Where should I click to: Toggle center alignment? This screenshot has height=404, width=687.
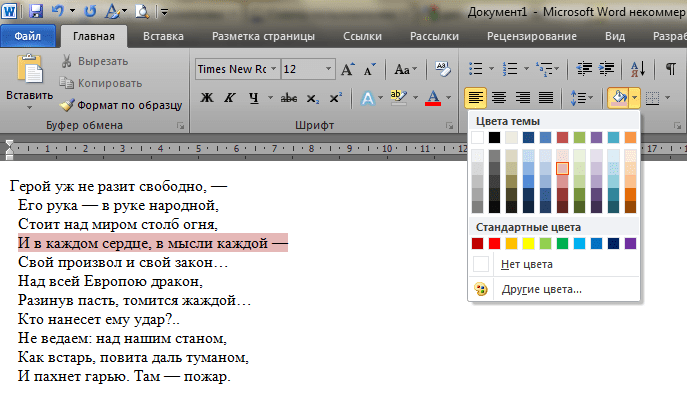pyautogui.click(x=499, y=98)
